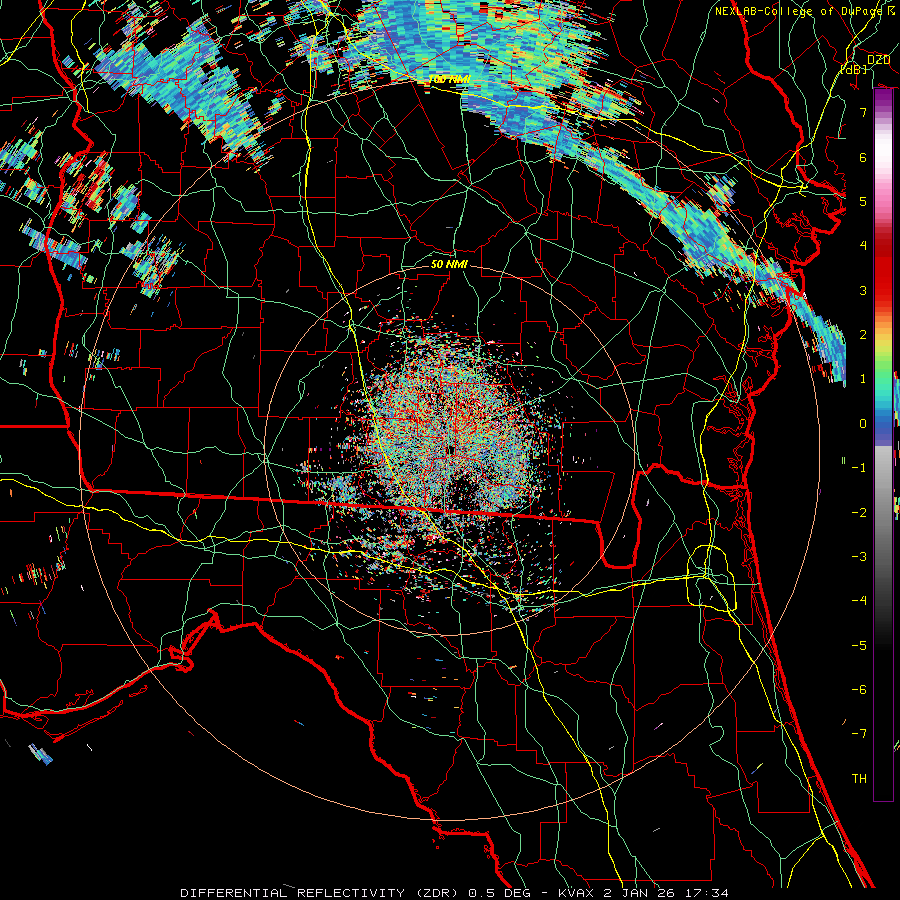This screenshot has width=900, height=900.
Task: Click the 5 value on the color scale
Action: (863, 201)
